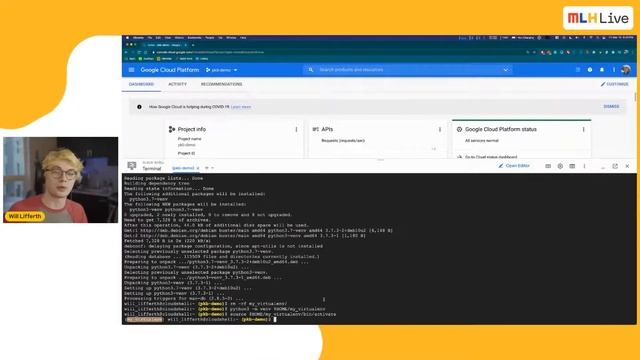This screenshot has height=360, width=640.
Task: Follow the Learn more link in COVID banner
Action: [241, 107]
